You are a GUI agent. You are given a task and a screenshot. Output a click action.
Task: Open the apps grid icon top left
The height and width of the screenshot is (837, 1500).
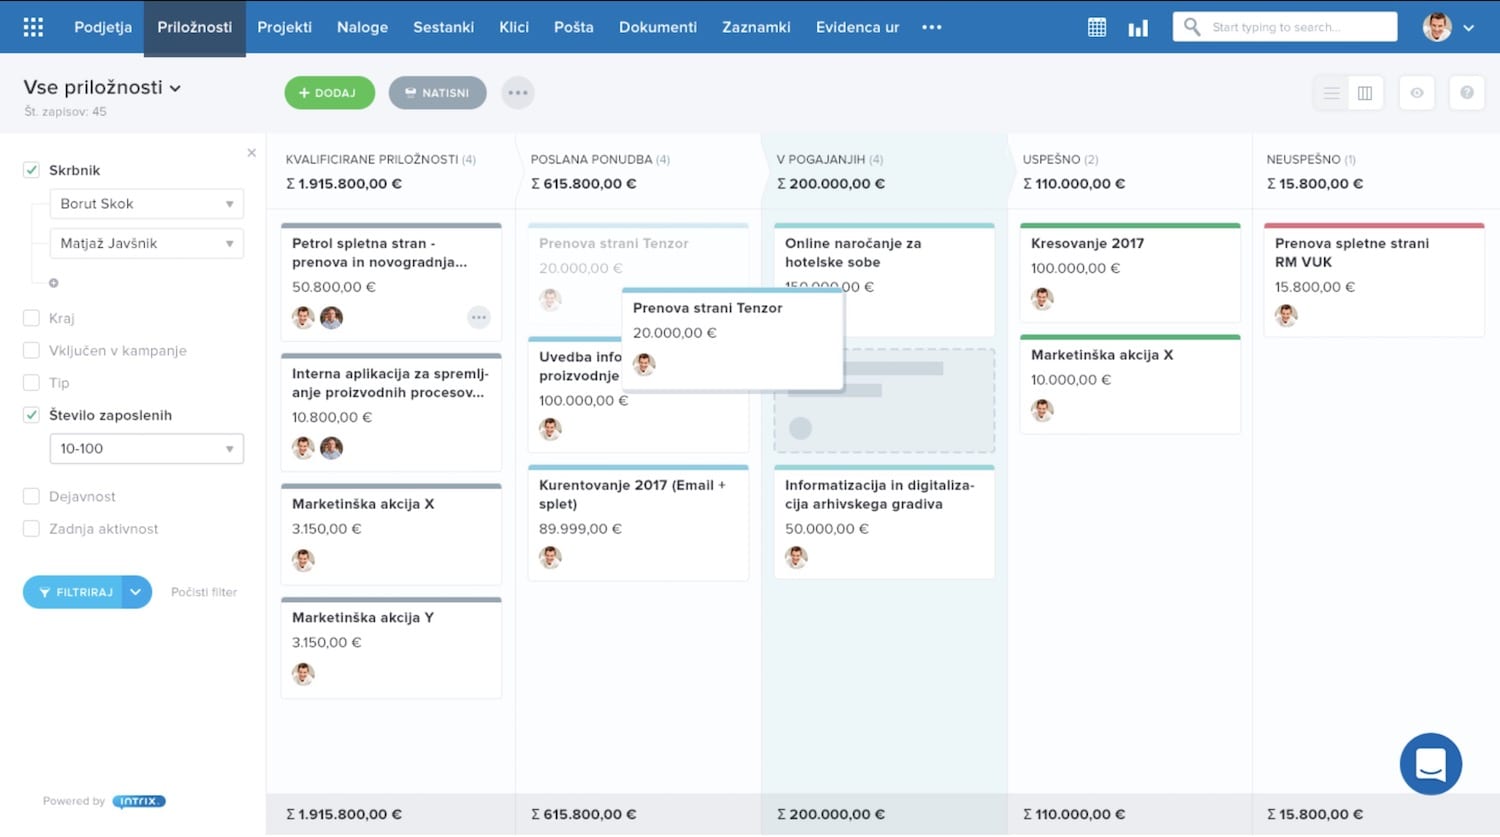(x=33, y=26)
